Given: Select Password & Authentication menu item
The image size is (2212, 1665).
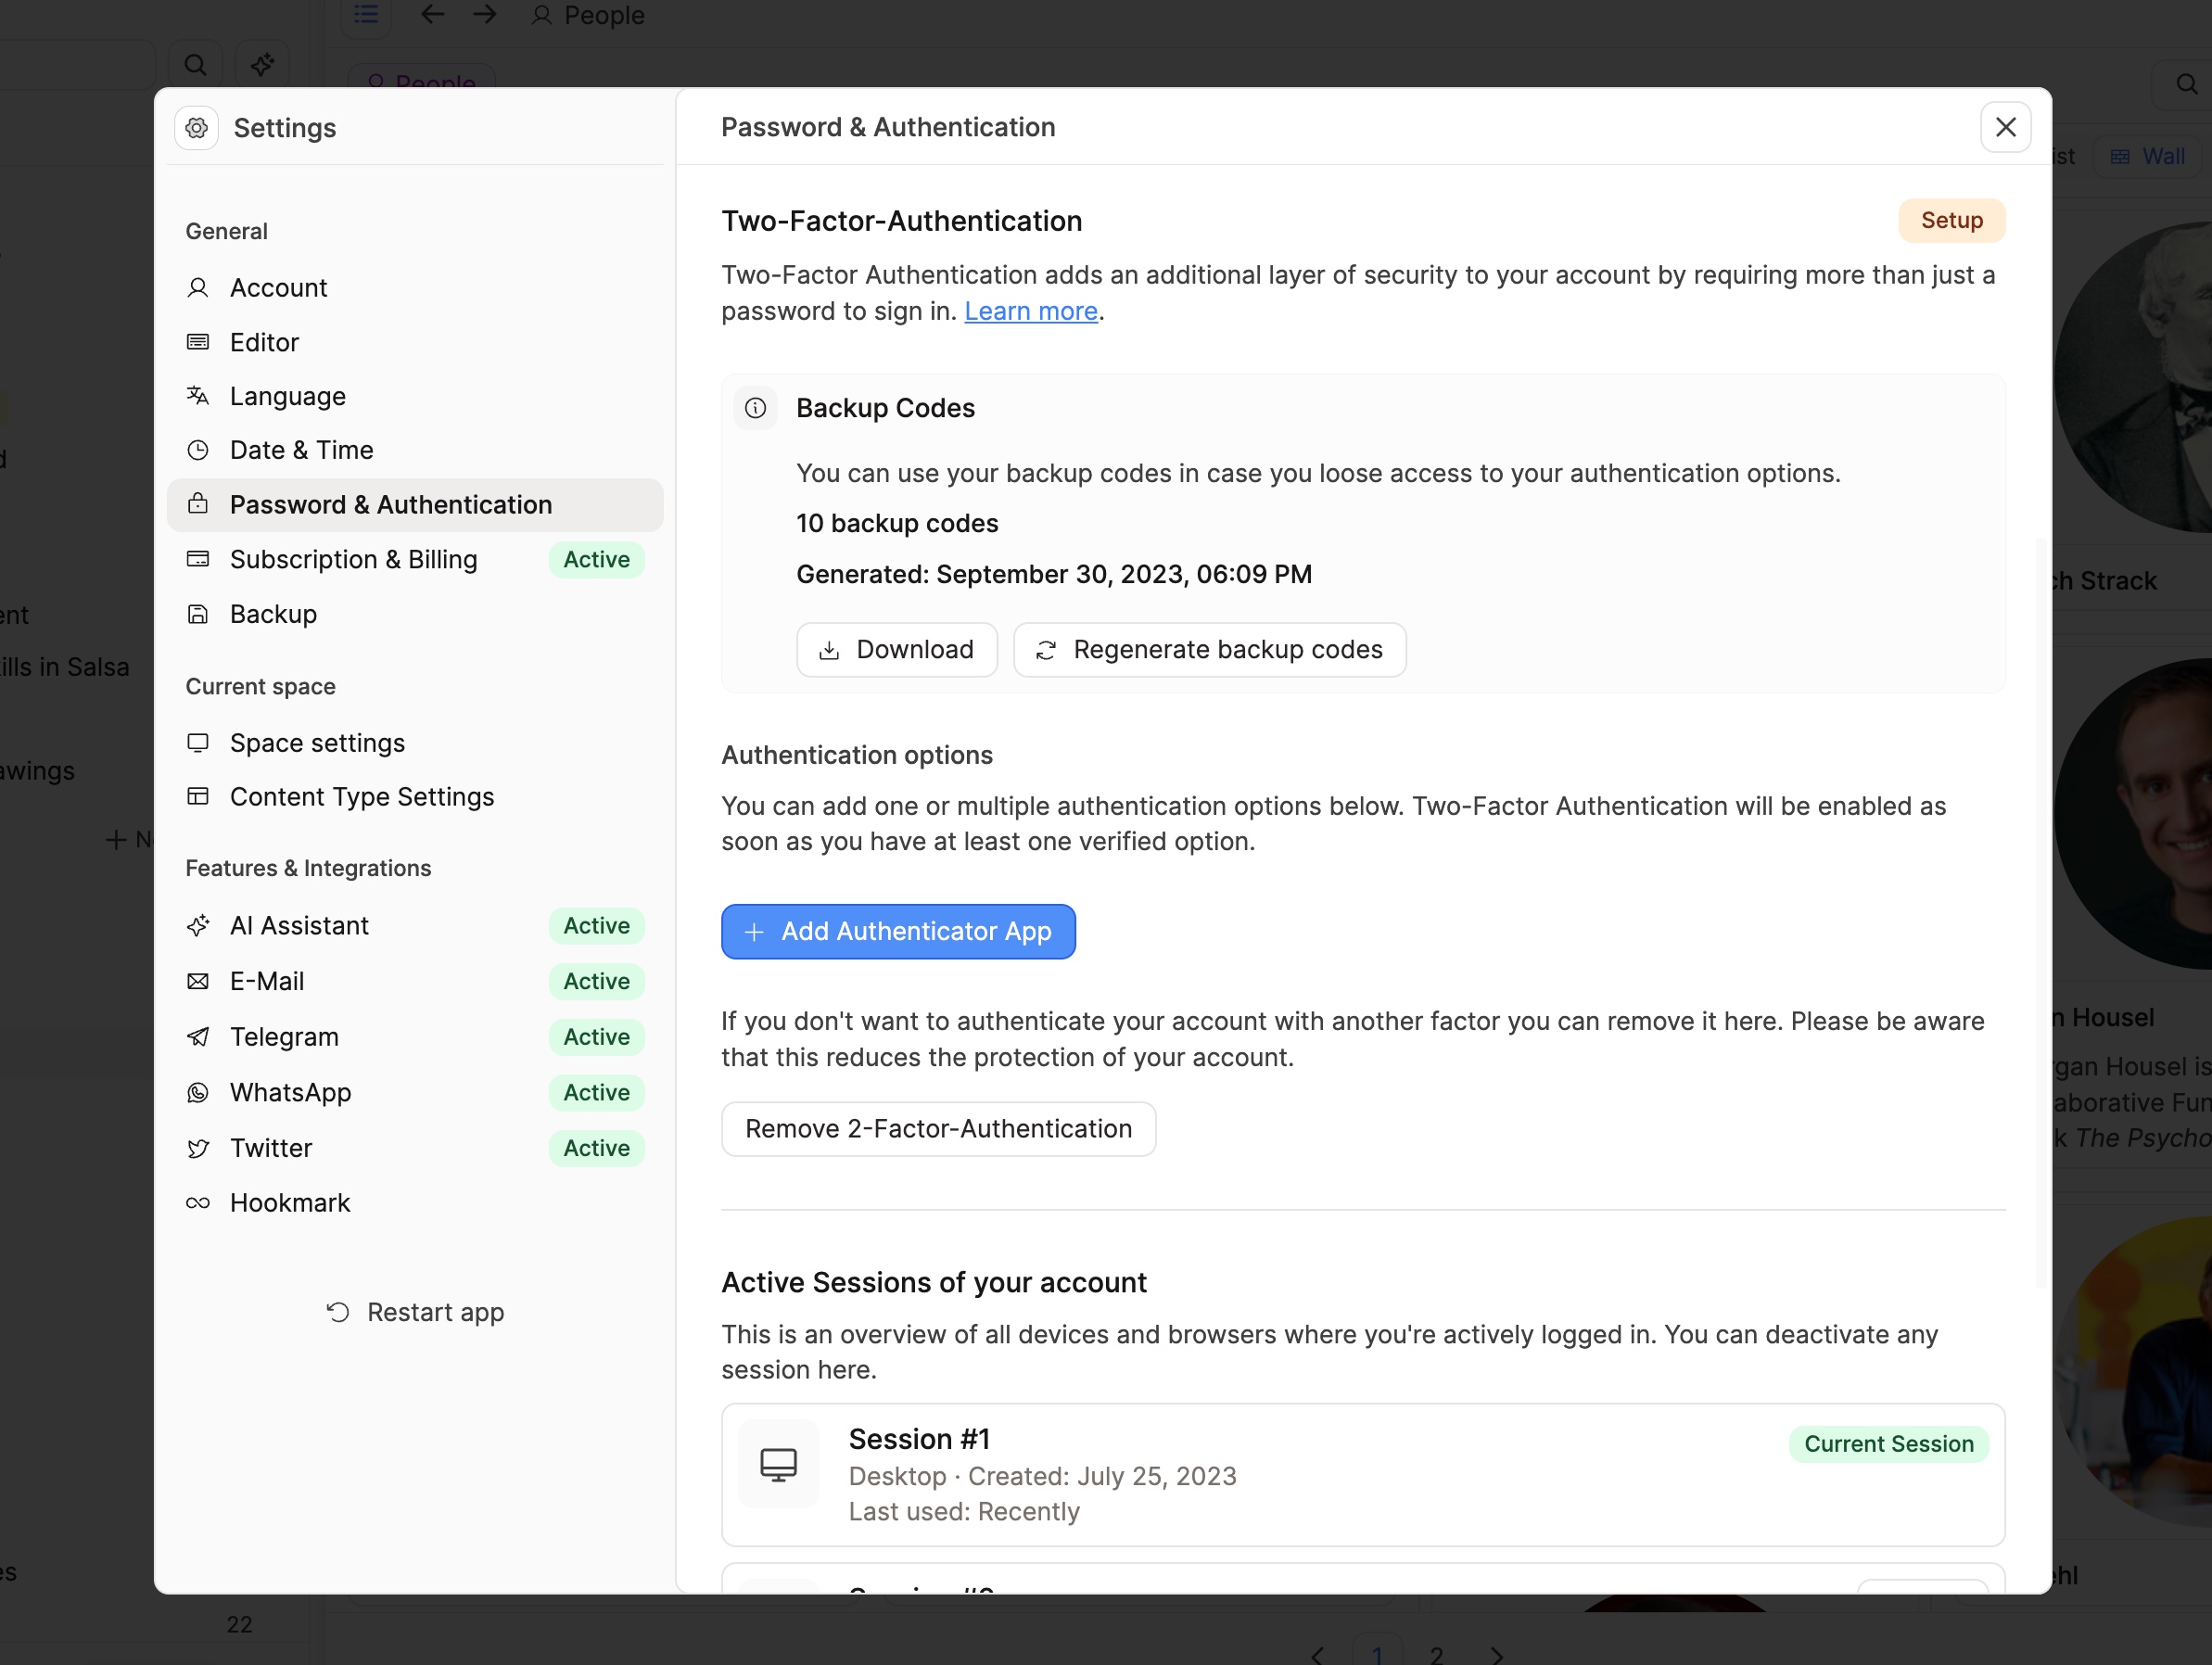Looking at the screenshot, I should pos(390,503).
